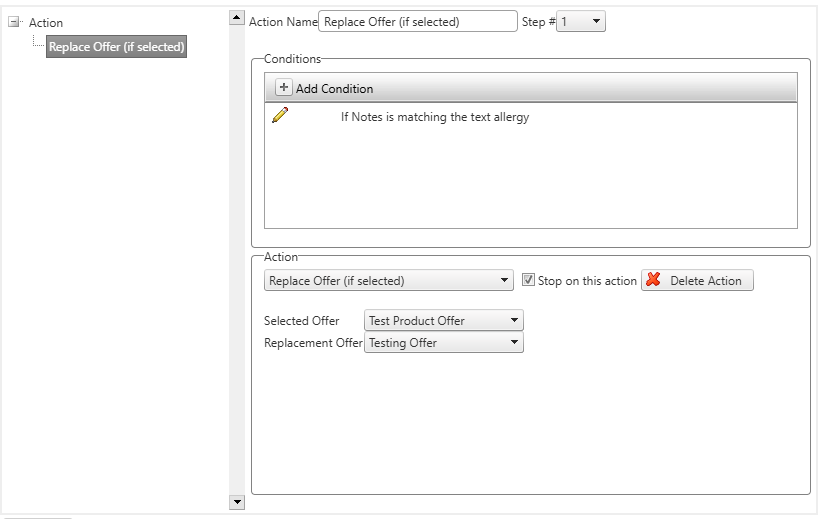Click into the Action Name text field
Viewport: 822px width, 519px height.
[x=418, y=21]
